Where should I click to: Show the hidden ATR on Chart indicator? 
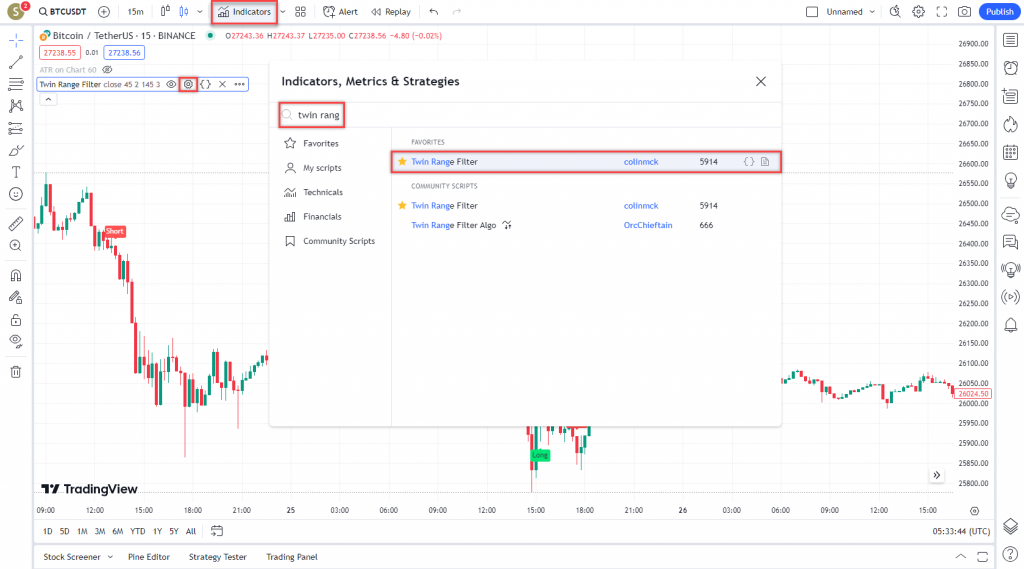(x=107, y=69)
